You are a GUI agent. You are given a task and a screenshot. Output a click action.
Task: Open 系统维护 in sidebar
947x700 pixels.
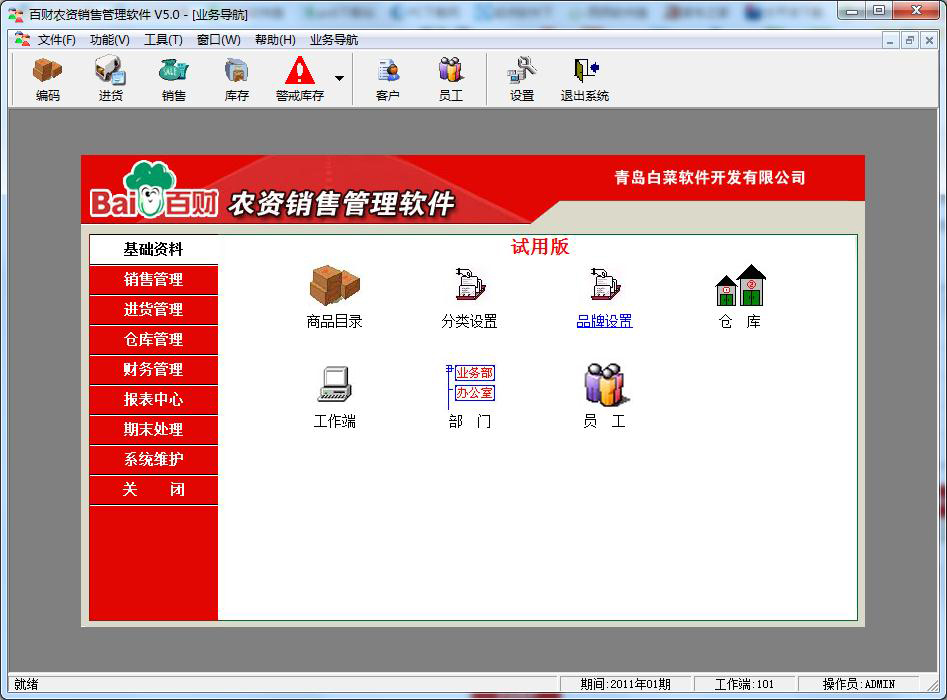point(153,460)
